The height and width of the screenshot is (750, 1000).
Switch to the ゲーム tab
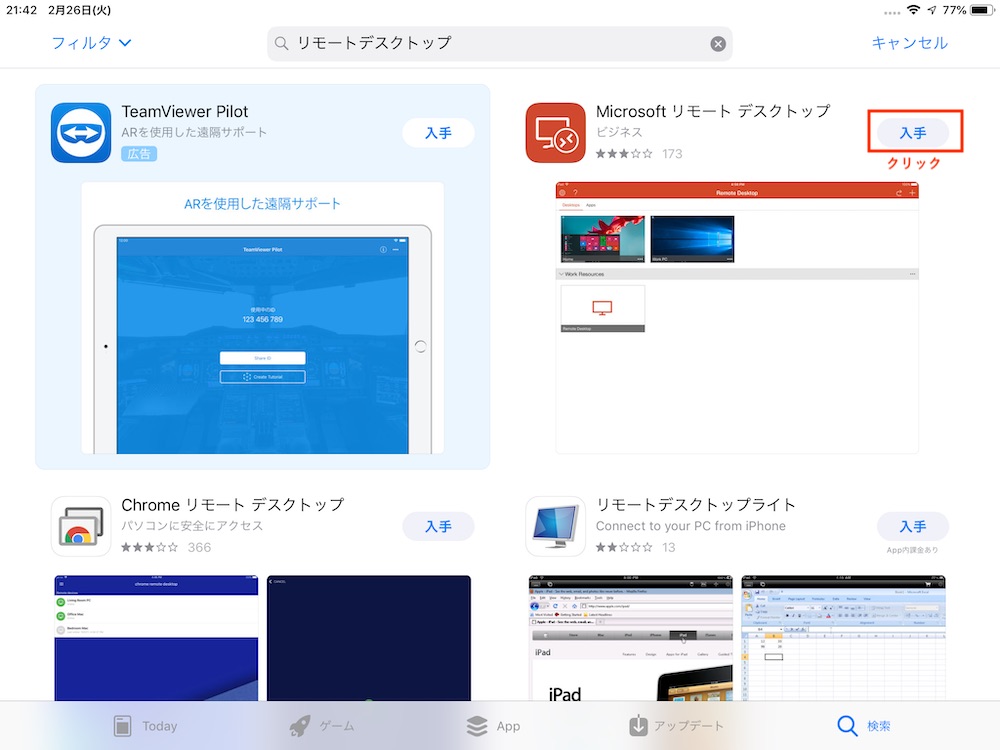point(322,726)
